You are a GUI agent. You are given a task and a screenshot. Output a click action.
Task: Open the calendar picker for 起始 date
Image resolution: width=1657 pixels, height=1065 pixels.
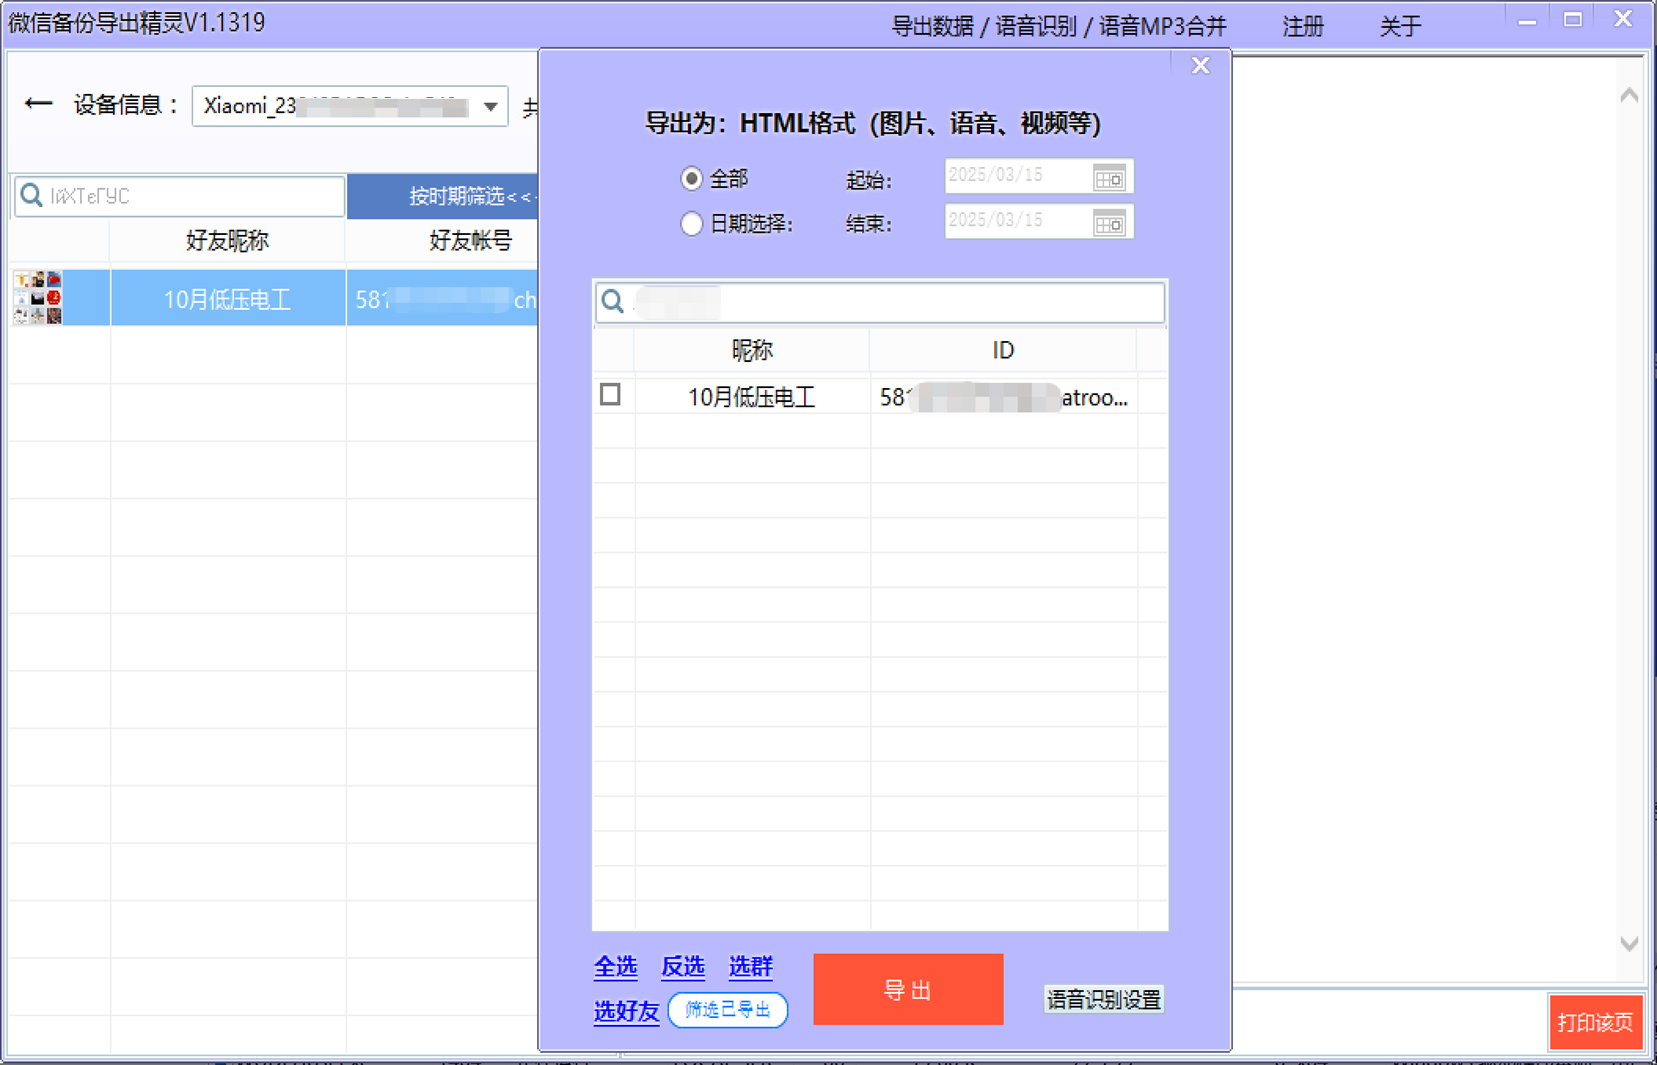pos(1109,179)
